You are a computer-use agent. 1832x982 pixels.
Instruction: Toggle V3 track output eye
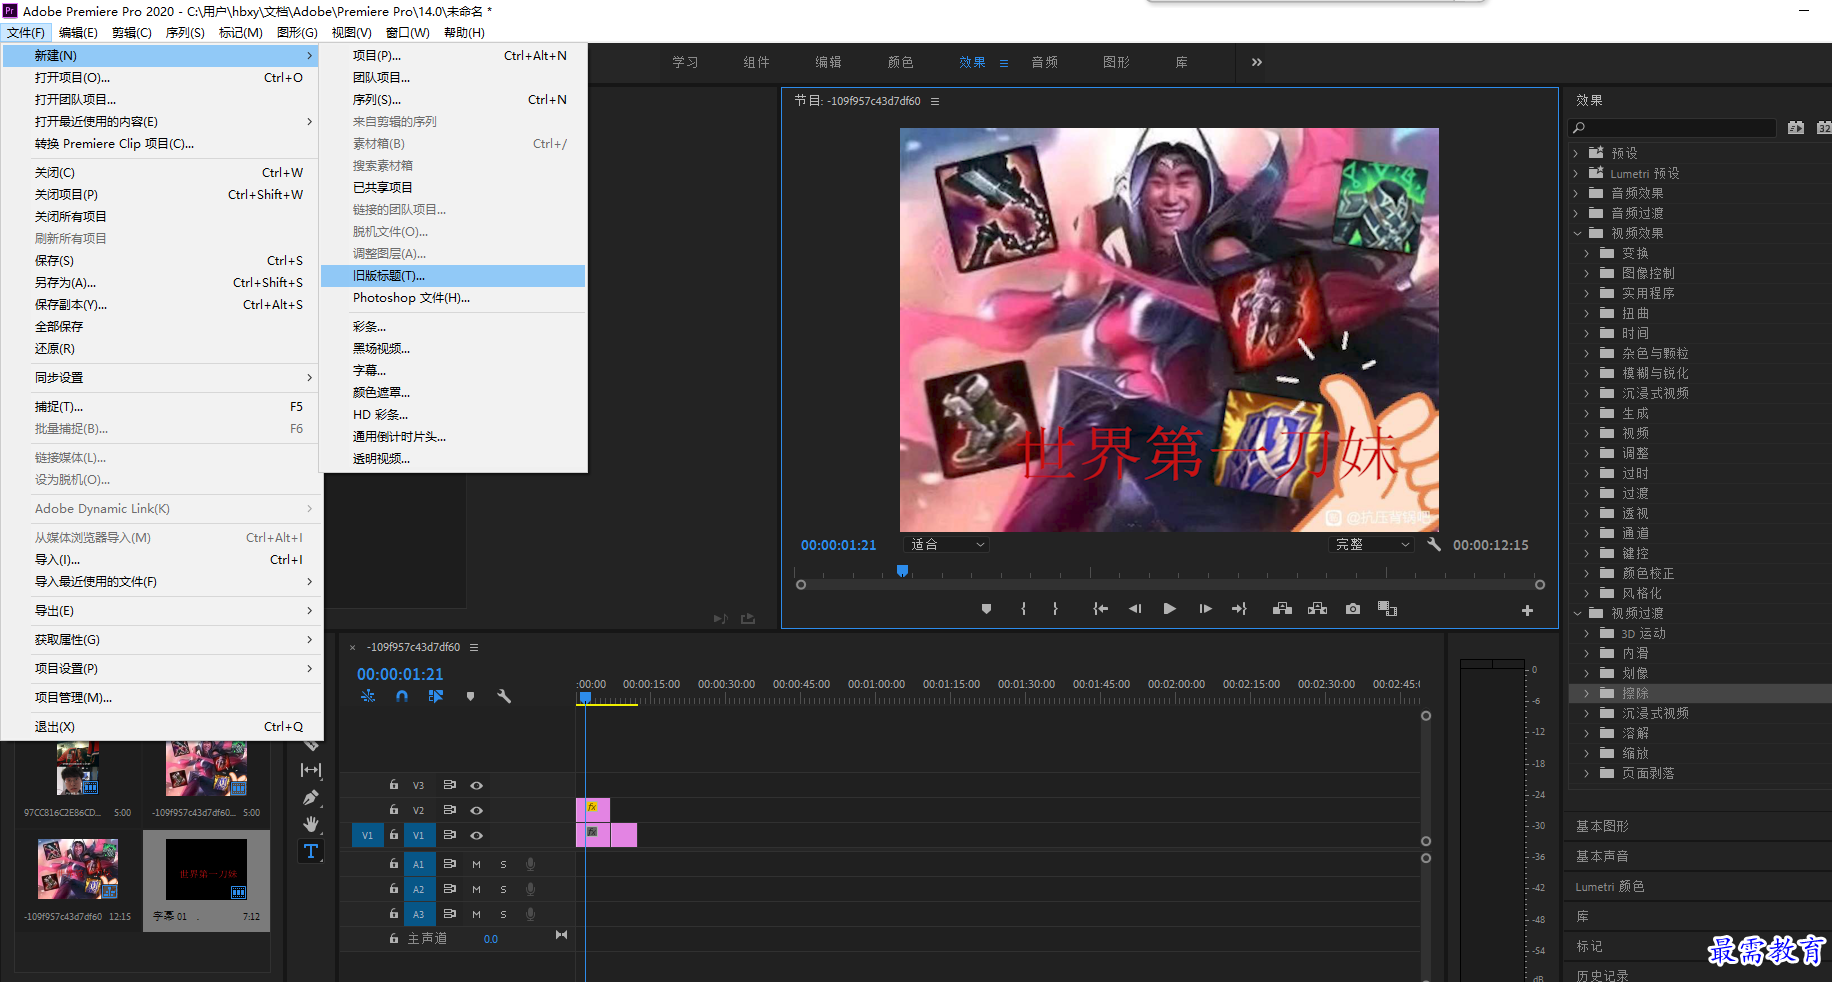(x=477, y=785)
